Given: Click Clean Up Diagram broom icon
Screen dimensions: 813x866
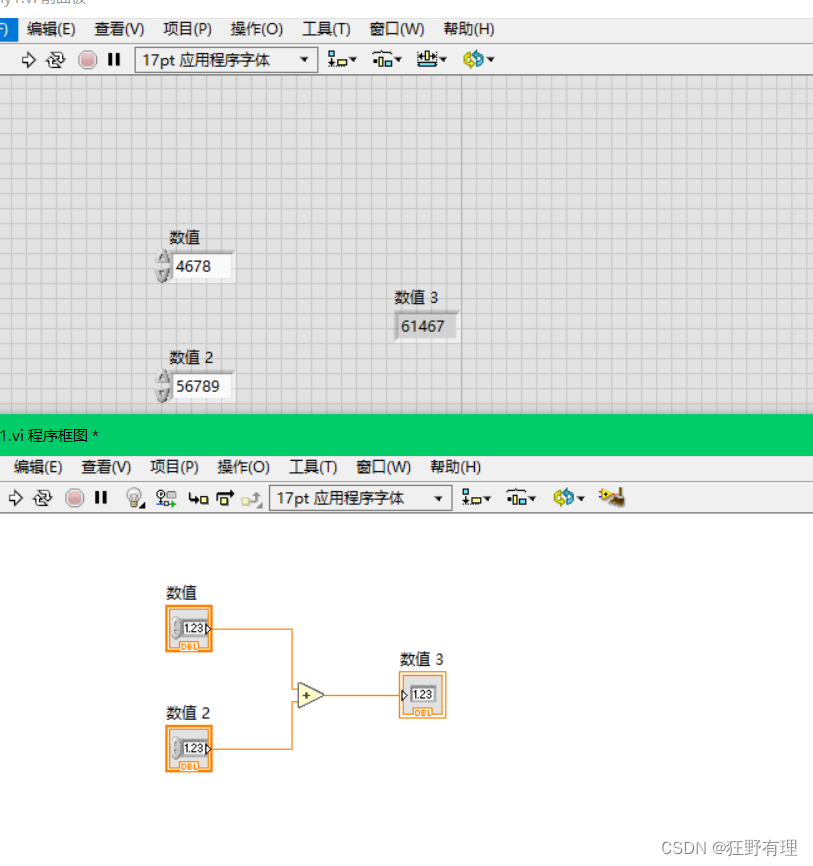Looking at the screenshot, I should (x=612, y=497).
